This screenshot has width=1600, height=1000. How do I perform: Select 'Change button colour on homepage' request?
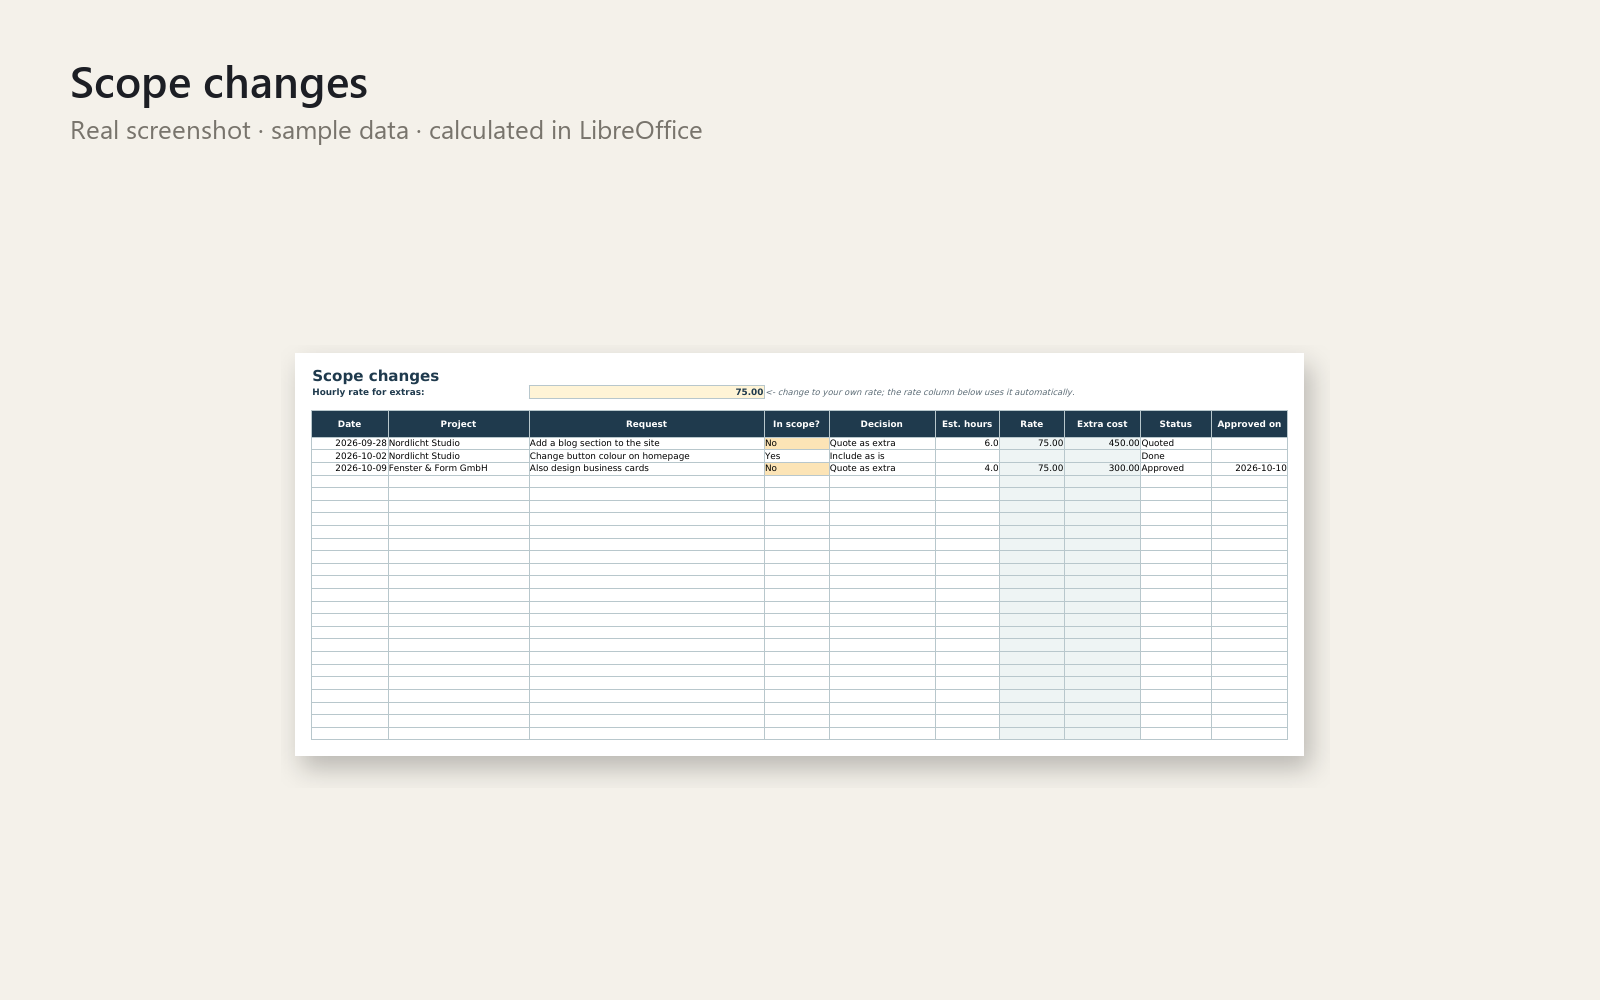[x=646, y=456]
